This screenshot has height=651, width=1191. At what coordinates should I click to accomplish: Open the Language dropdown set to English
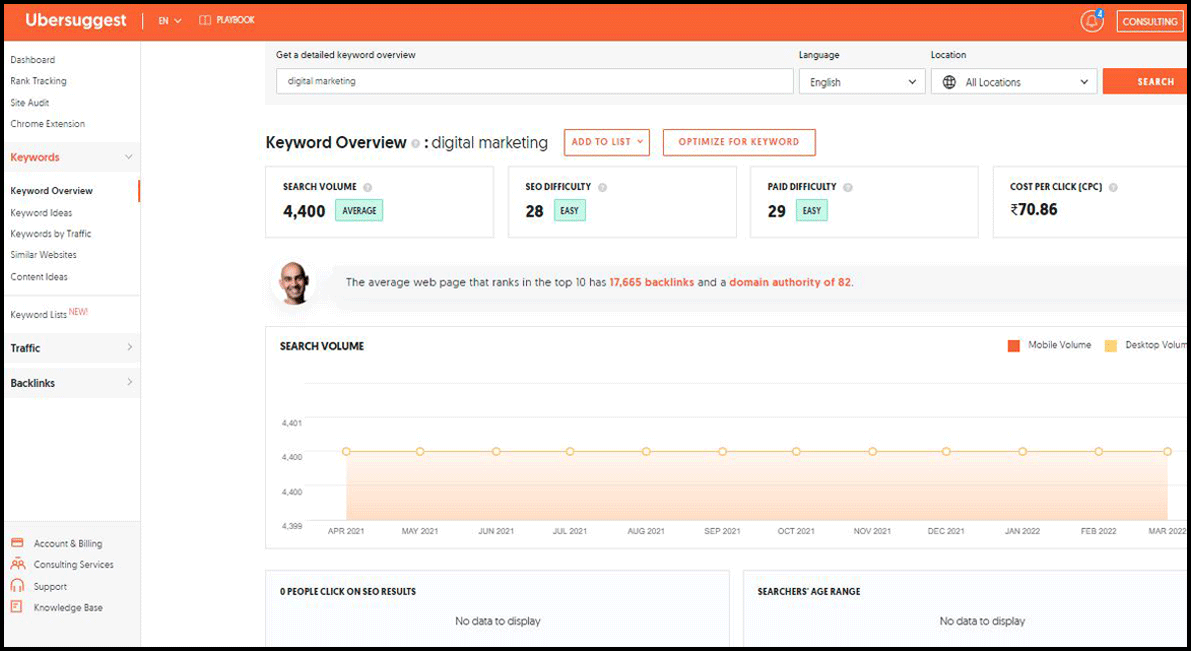coord(861,82)
